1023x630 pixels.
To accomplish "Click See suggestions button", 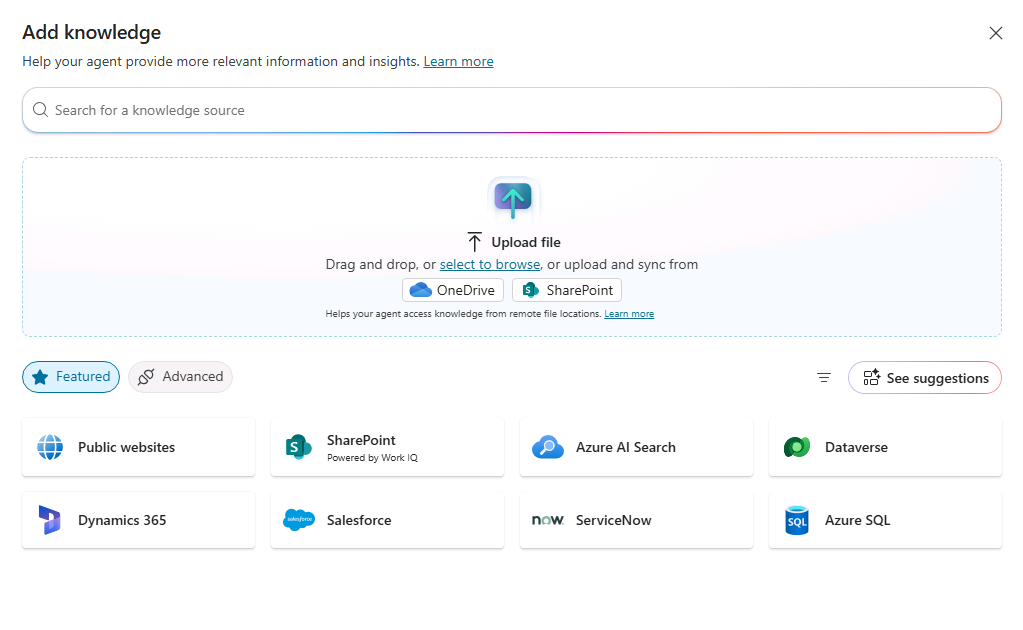I will pyautogui.click(x=924, y=378).
